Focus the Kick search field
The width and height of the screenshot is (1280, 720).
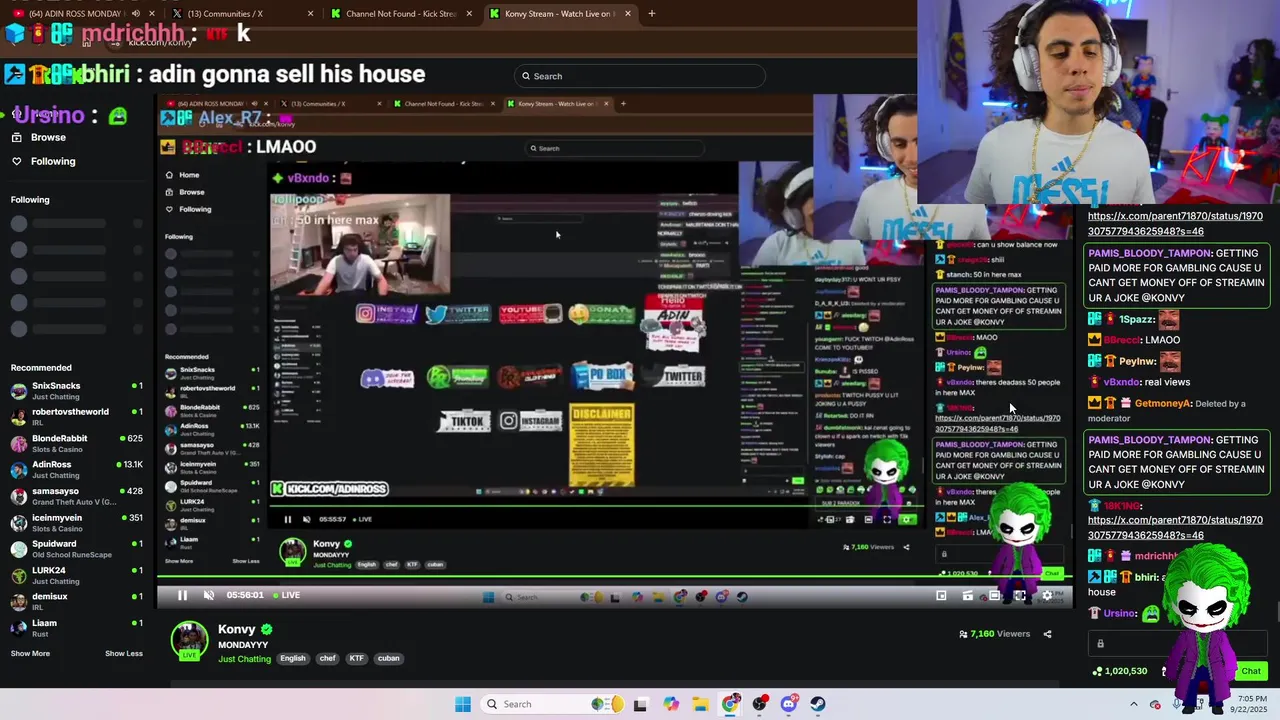pos(640,76)
